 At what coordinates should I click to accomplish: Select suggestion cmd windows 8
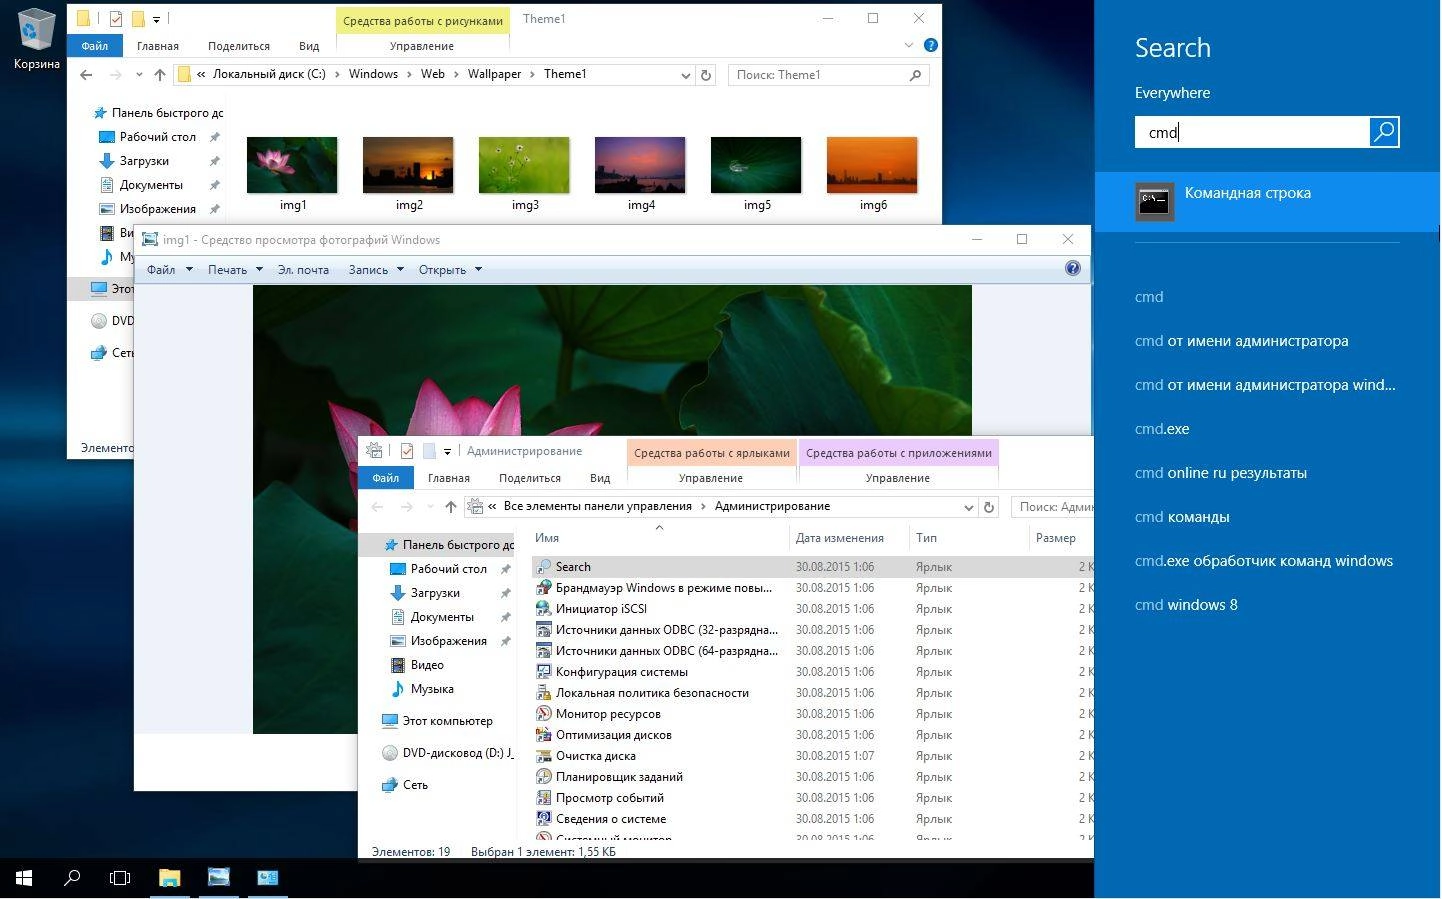click(1186, 605)
